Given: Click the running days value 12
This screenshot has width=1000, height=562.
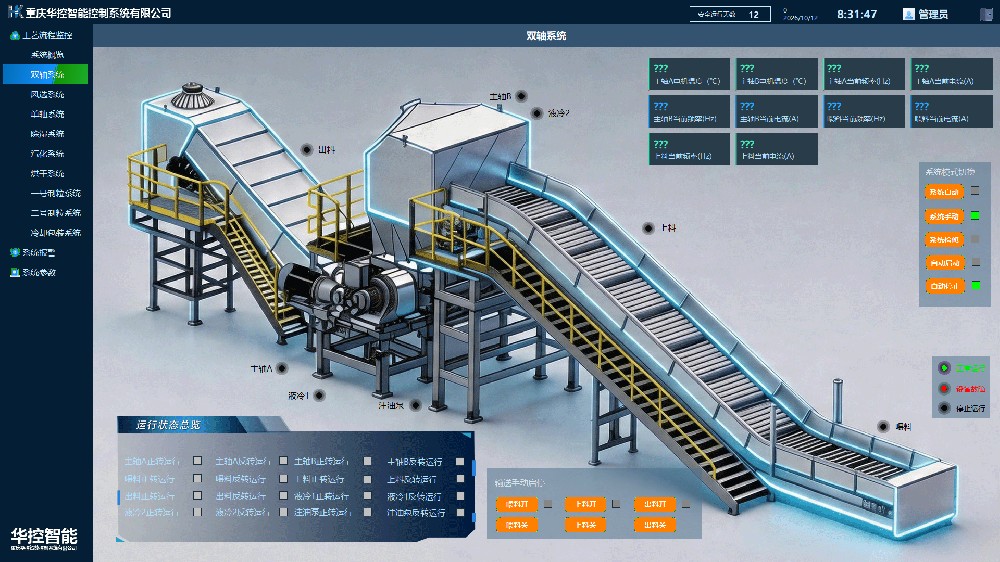Looking at the screenshot, I should (754, 14).
